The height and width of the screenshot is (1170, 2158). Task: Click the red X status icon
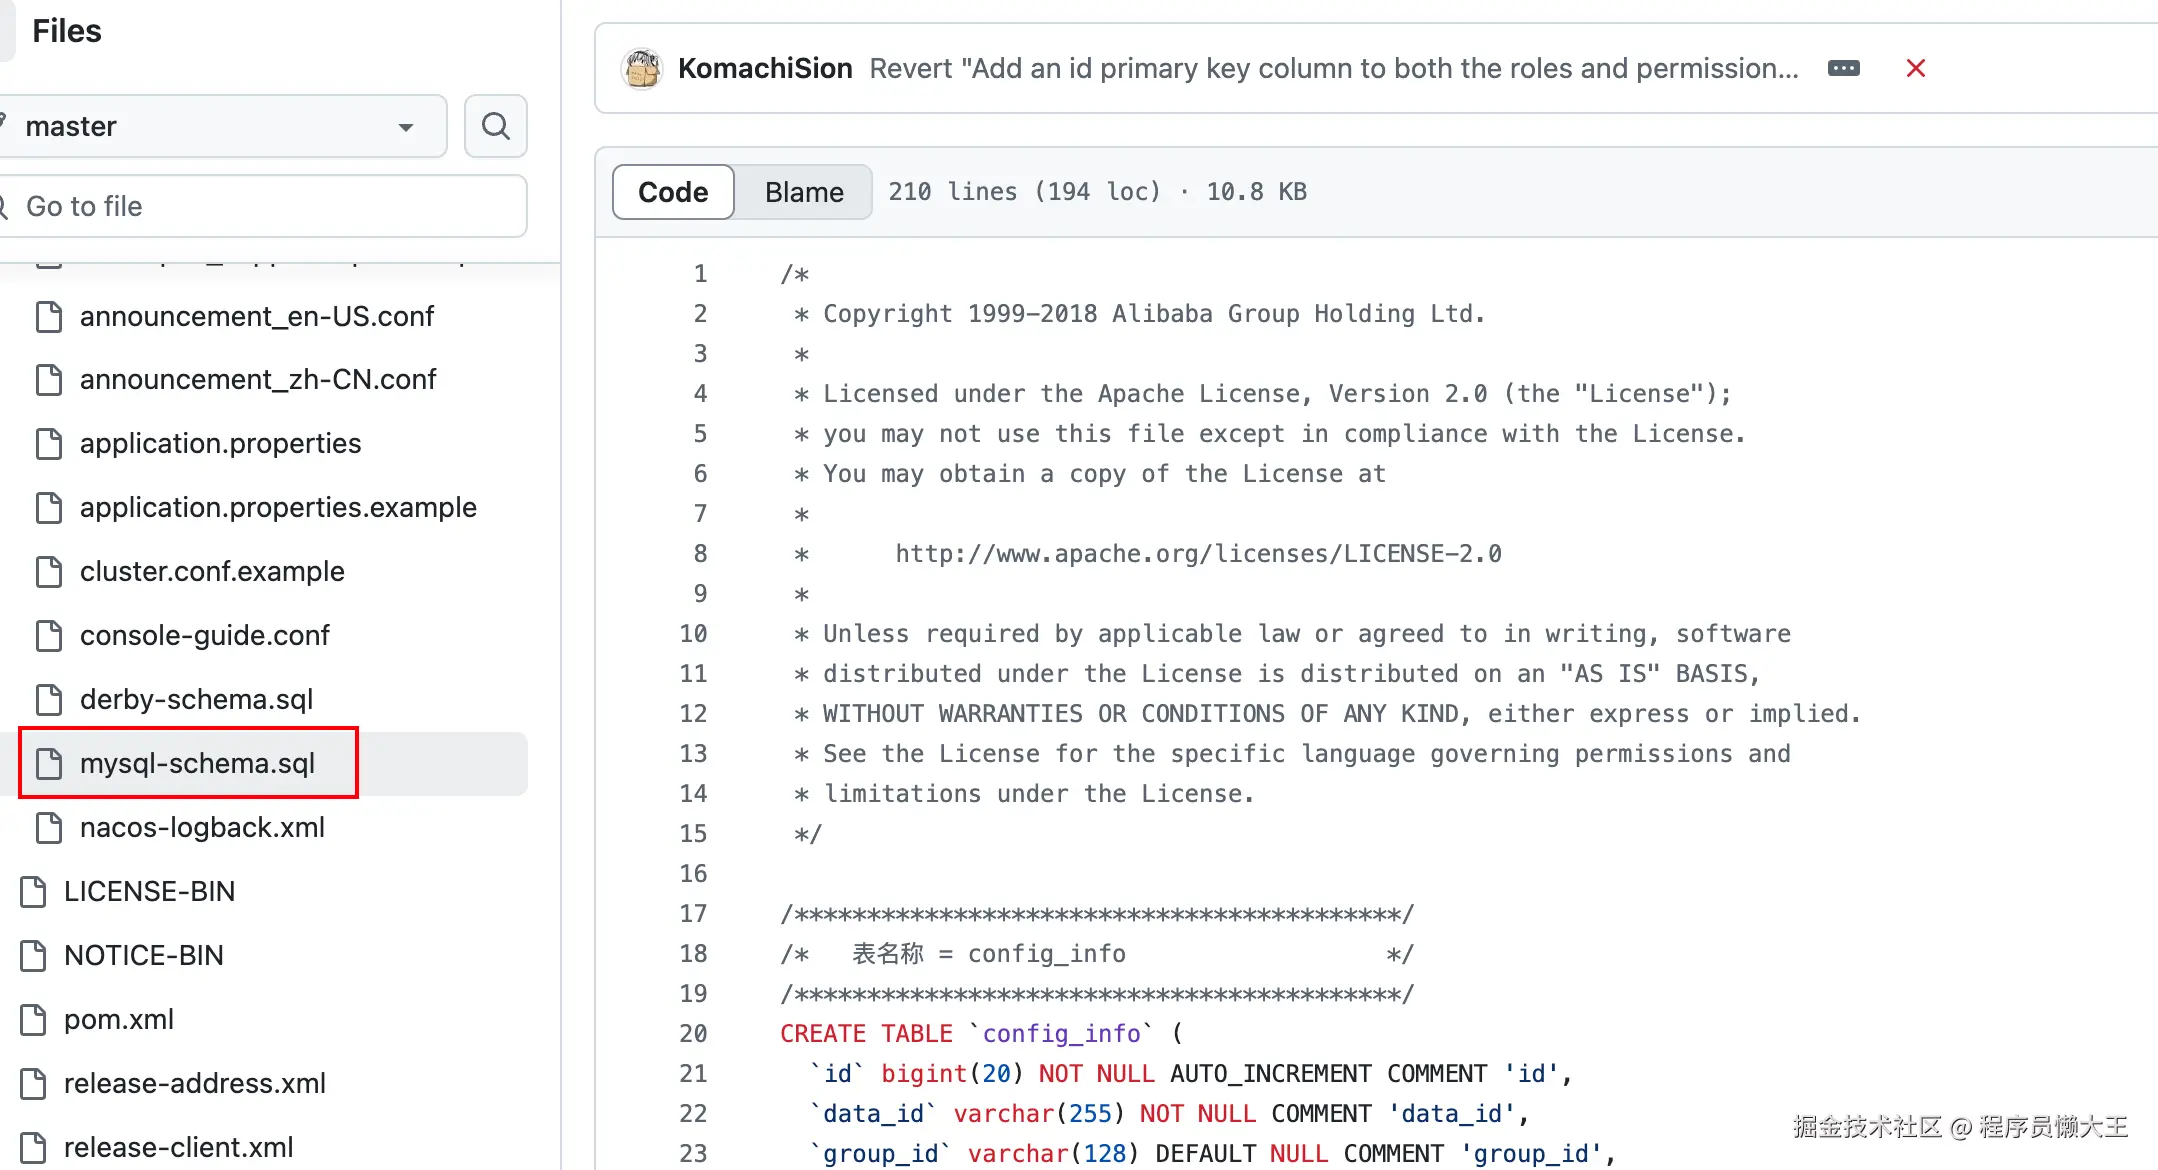point(1915,68)
